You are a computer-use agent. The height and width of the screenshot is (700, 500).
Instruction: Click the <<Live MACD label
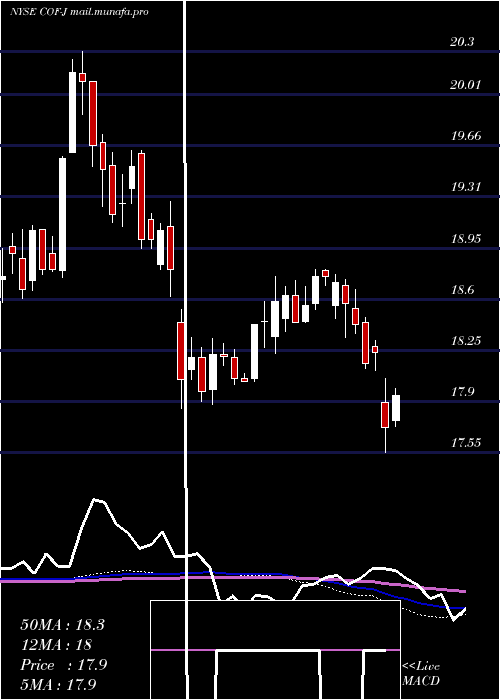point(421,673)
